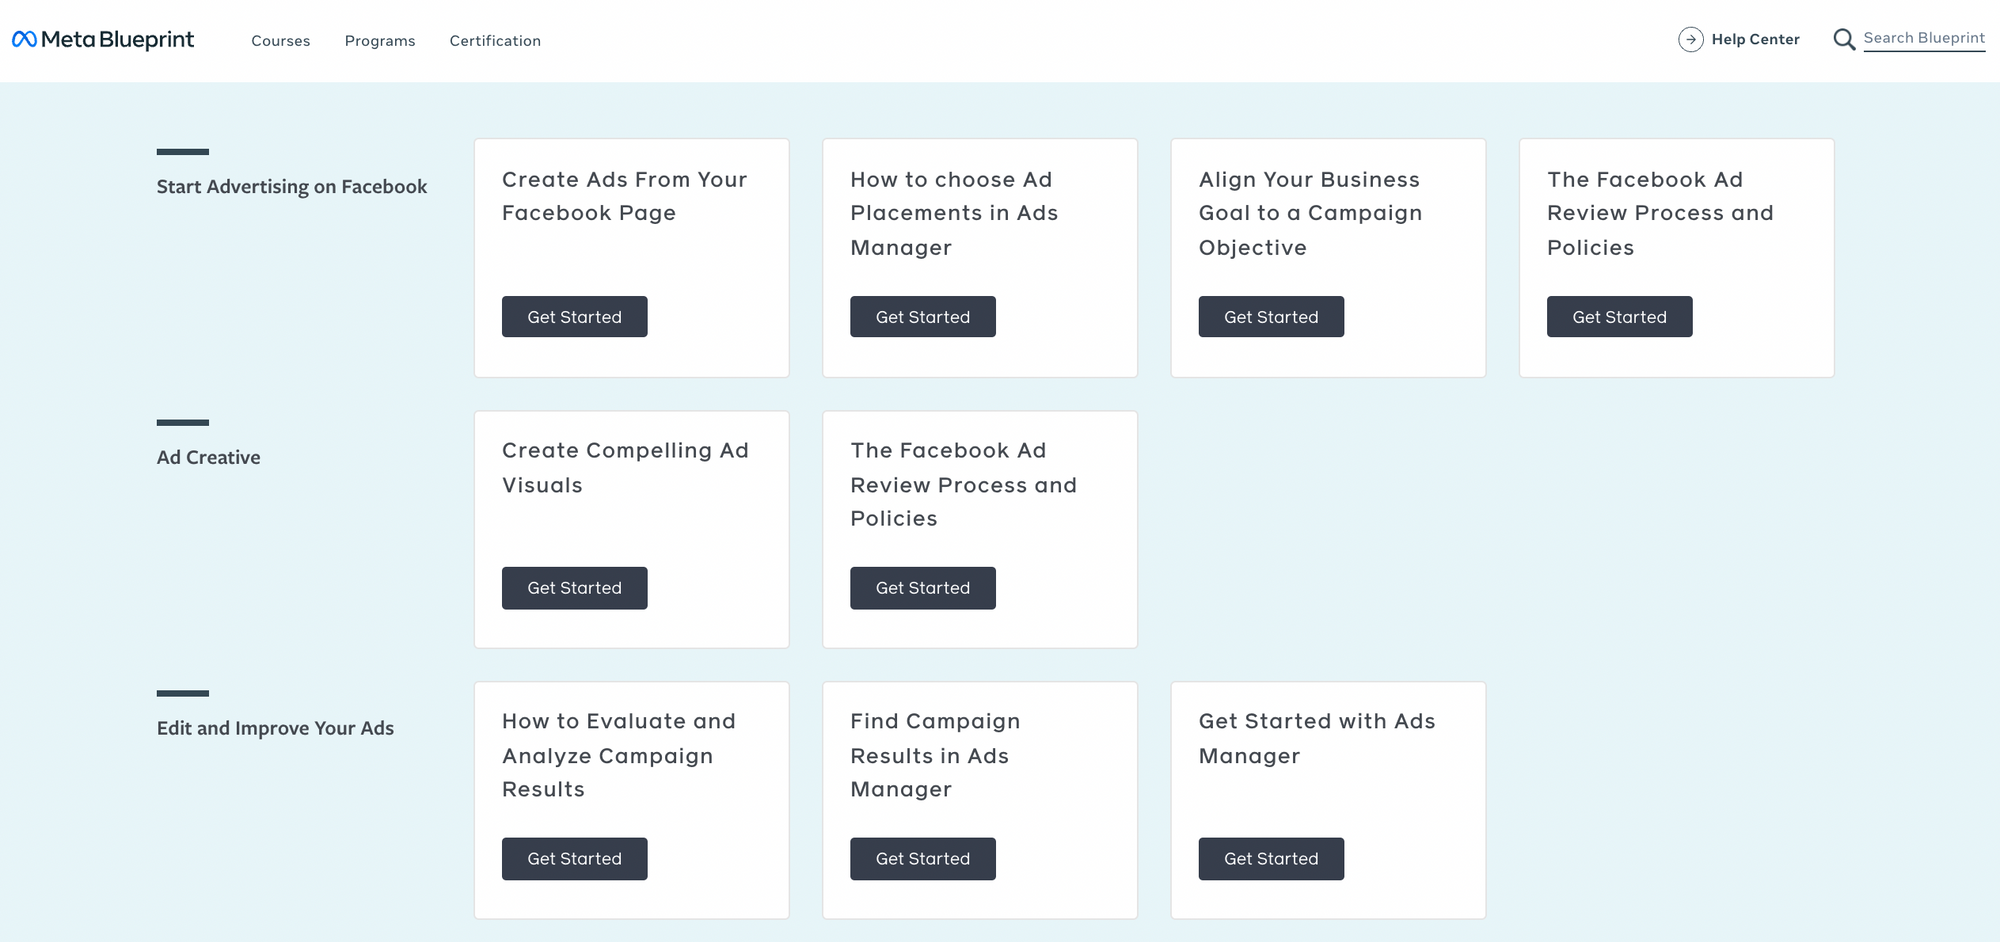Open the Courses menu
This screenshot has width=2000, height=942.
coord(281,41)
